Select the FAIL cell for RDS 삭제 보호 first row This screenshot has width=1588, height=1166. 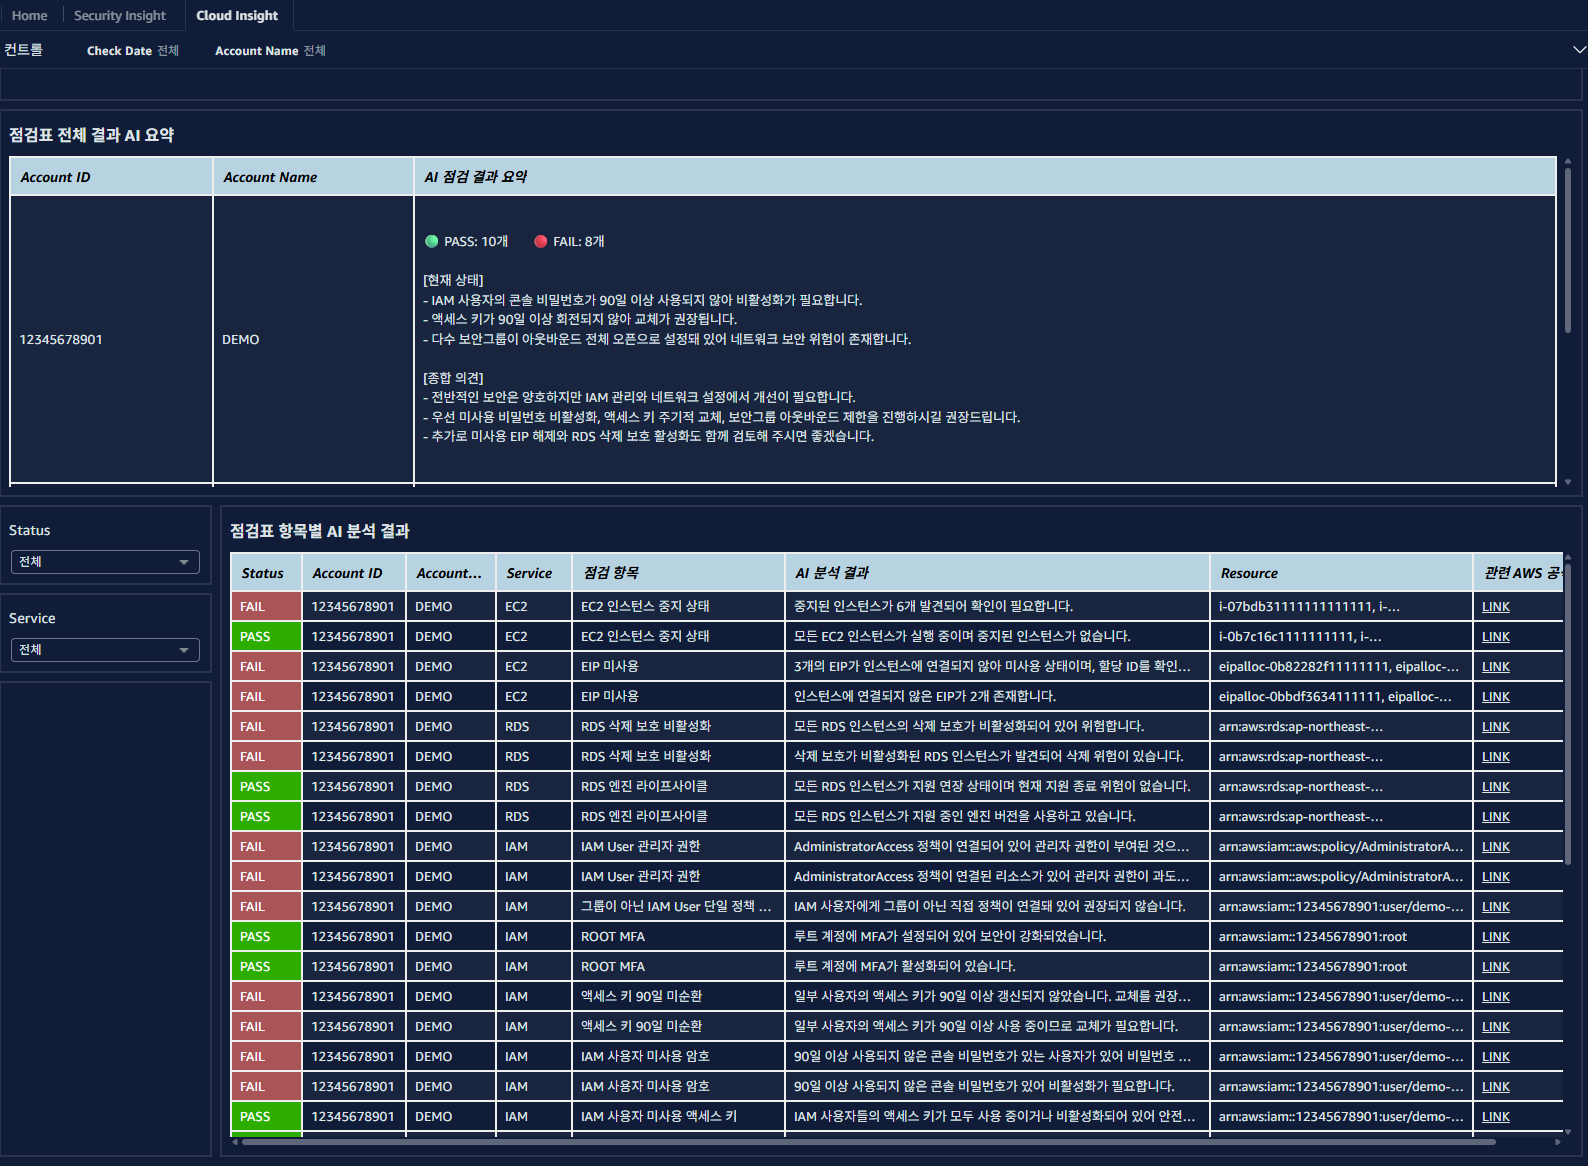point(266,726)
